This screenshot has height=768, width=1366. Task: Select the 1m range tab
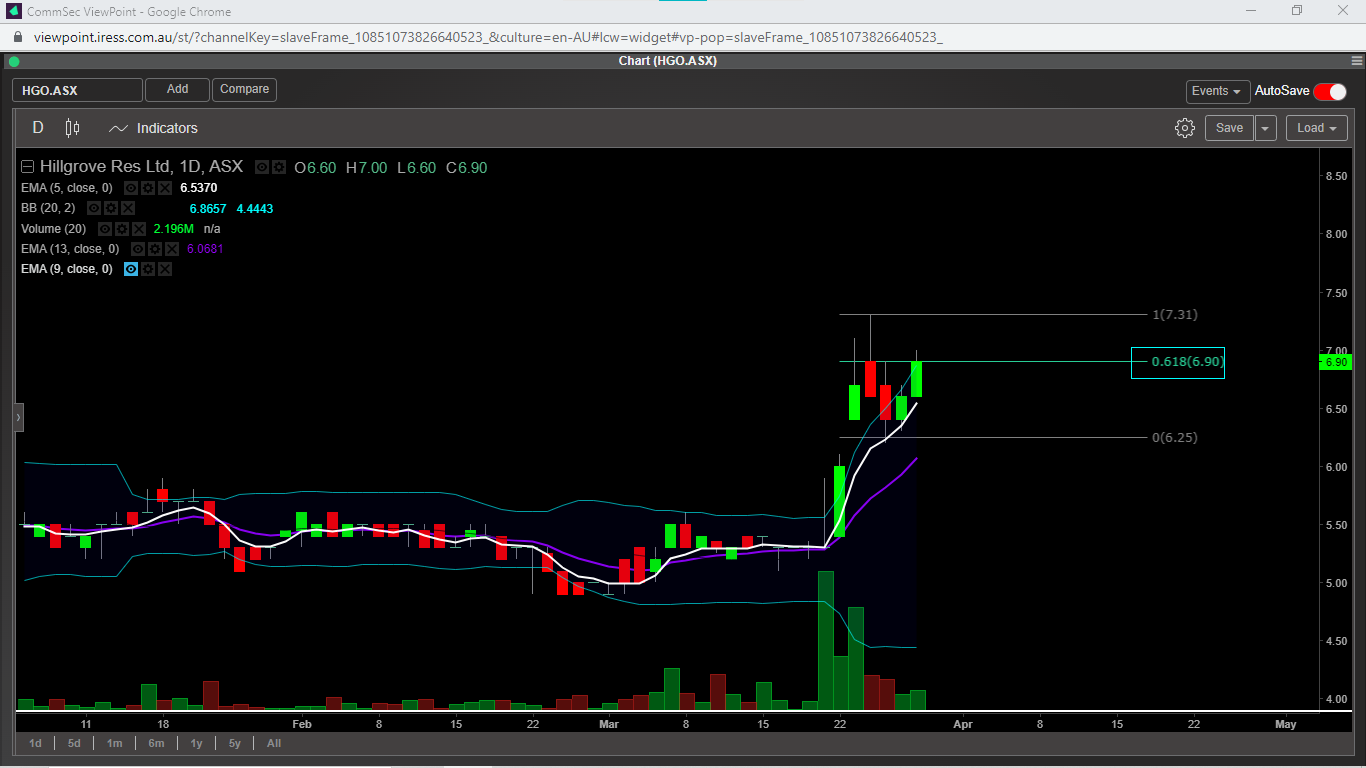114,743
